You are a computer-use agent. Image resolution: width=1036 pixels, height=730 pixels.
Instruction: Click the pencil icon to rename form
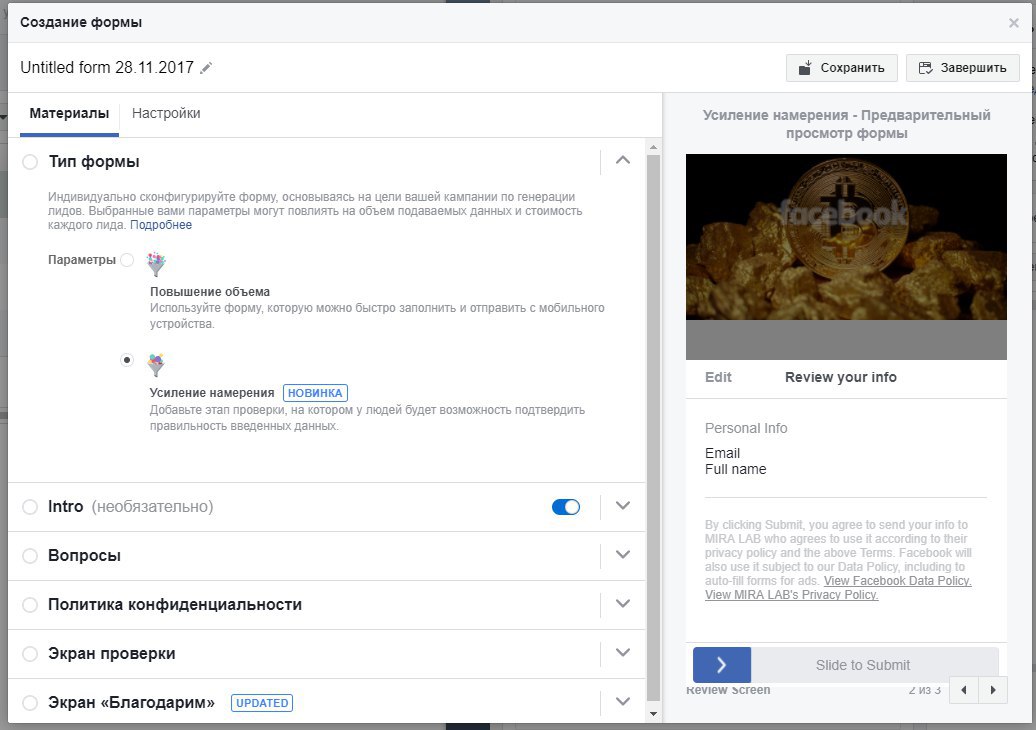[206, 67]
